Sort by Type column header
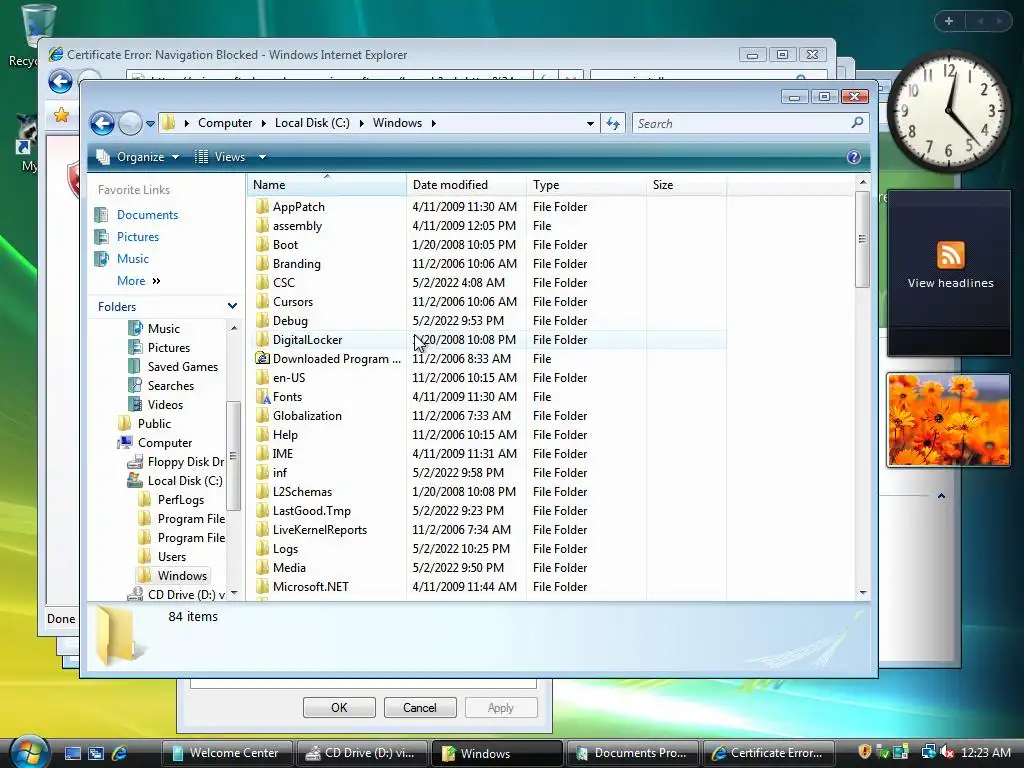 click(x=586, y=185)
